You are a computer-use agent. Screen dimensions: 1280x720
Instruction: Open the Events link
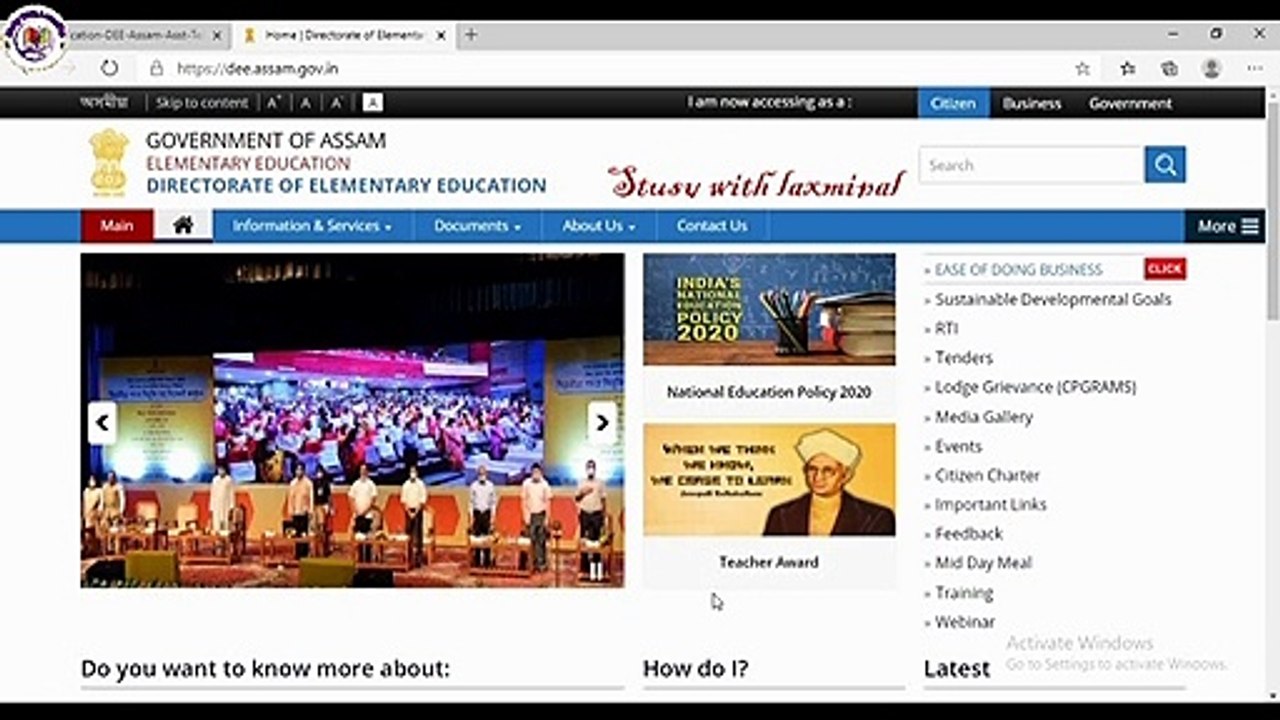point(958,446)
